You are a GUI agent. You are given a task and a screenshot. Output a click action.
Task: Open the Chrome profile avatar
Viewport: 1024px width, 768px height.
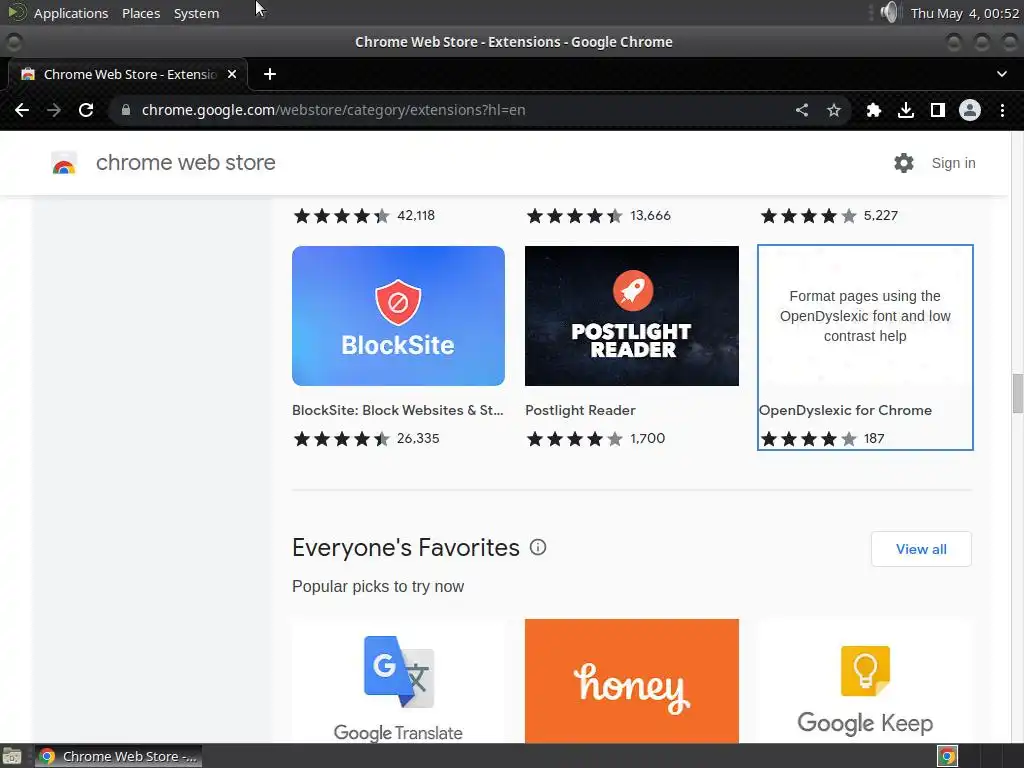coord(970,110)
